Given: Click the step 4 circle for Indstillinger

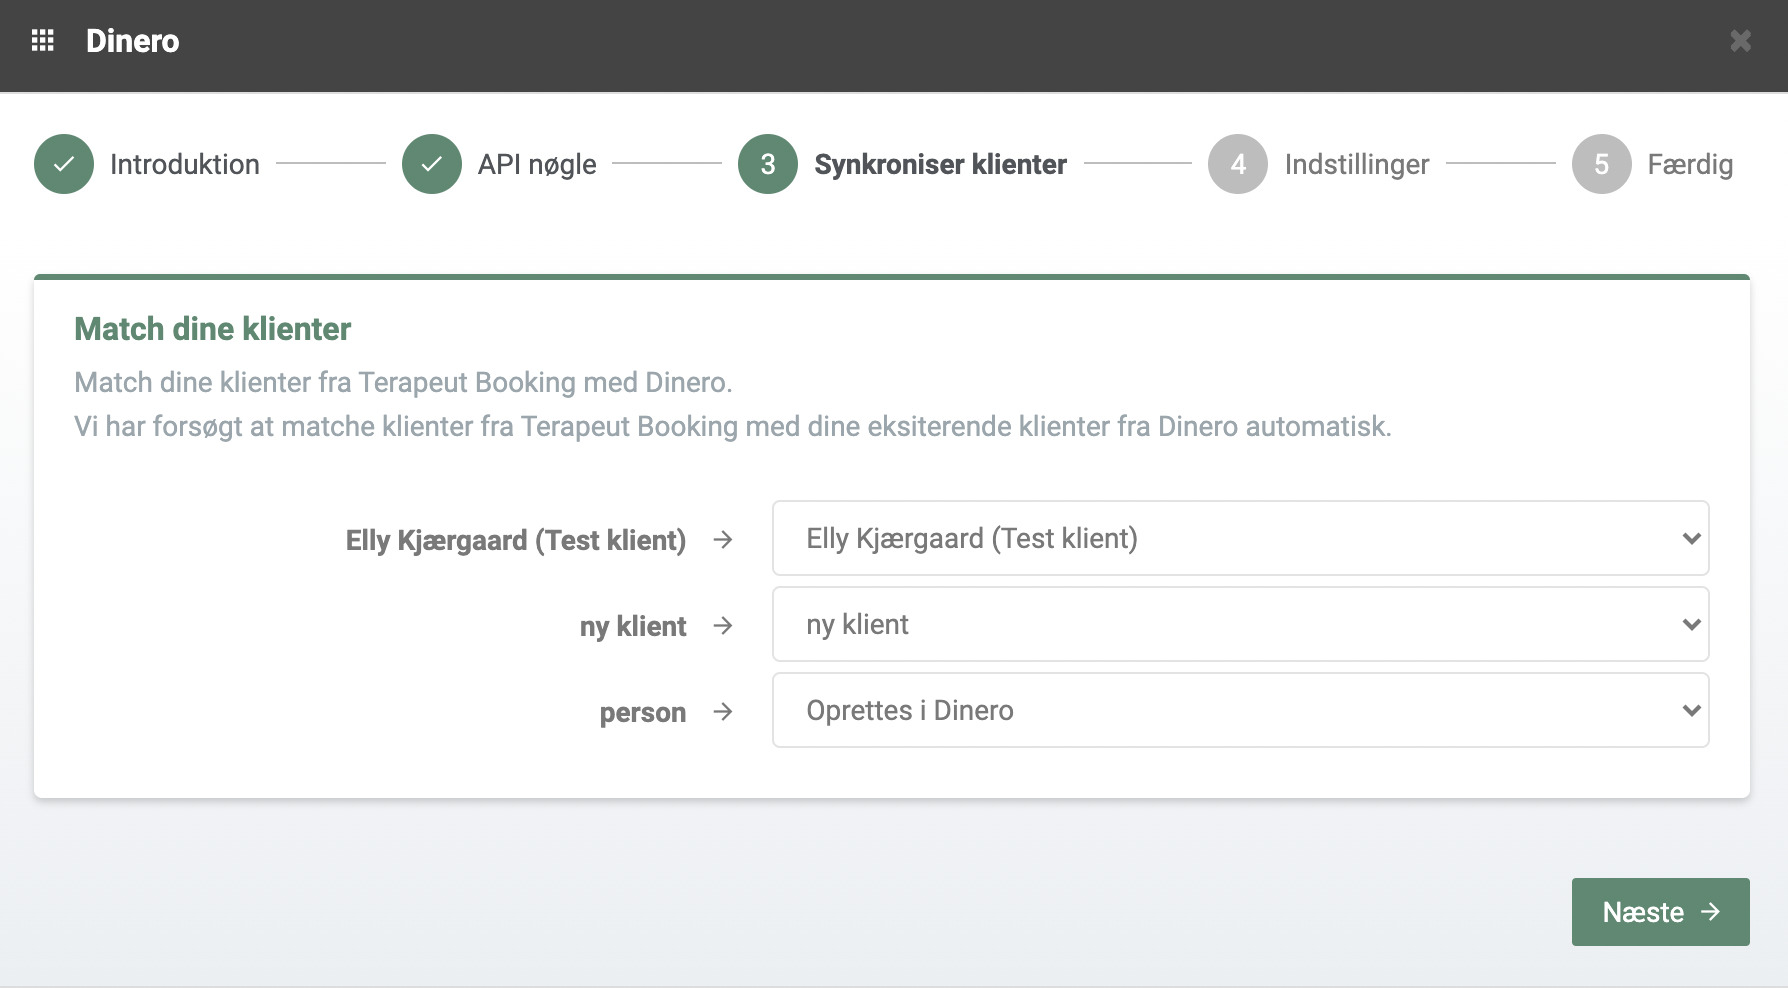Looking at the screenshot, I should pos(1238,164).
